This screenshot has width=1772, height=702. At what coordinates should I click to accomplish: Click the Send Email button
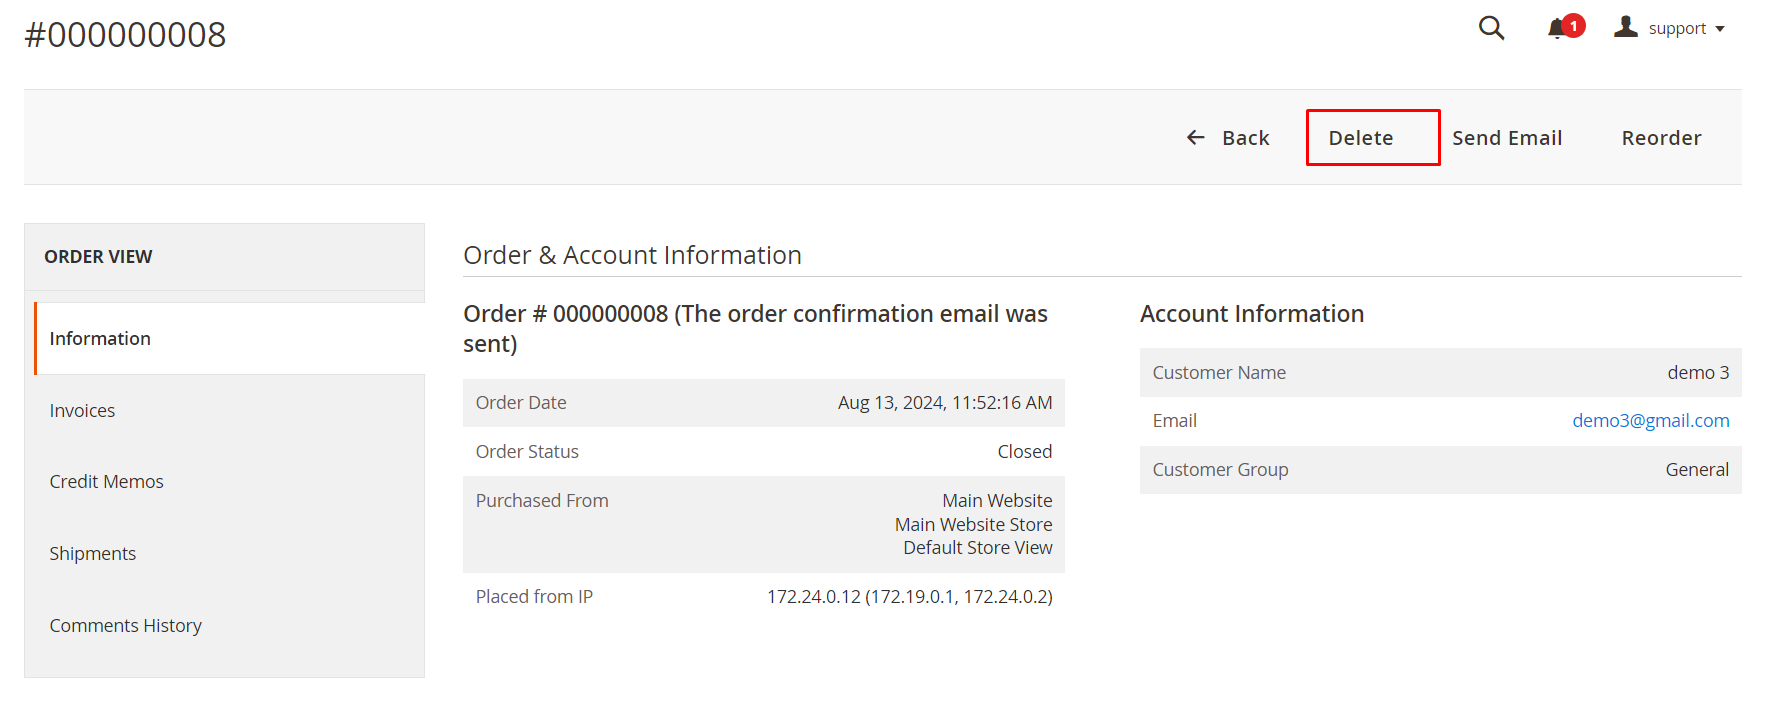tap(1507, 138)
